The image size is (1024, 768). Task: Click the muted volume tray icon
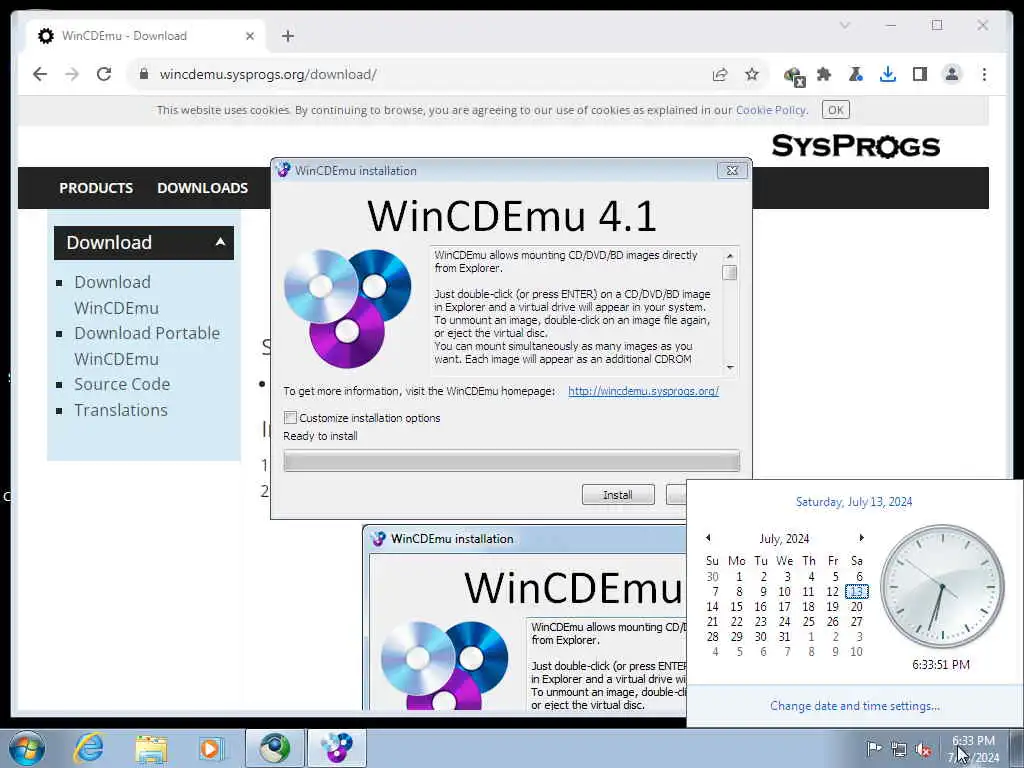923,749
